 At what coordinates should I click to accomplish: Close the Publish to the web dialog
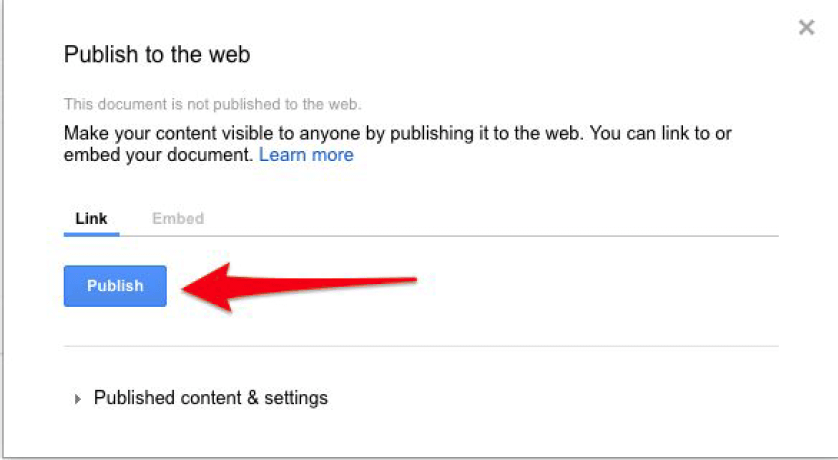coord(806,28)
